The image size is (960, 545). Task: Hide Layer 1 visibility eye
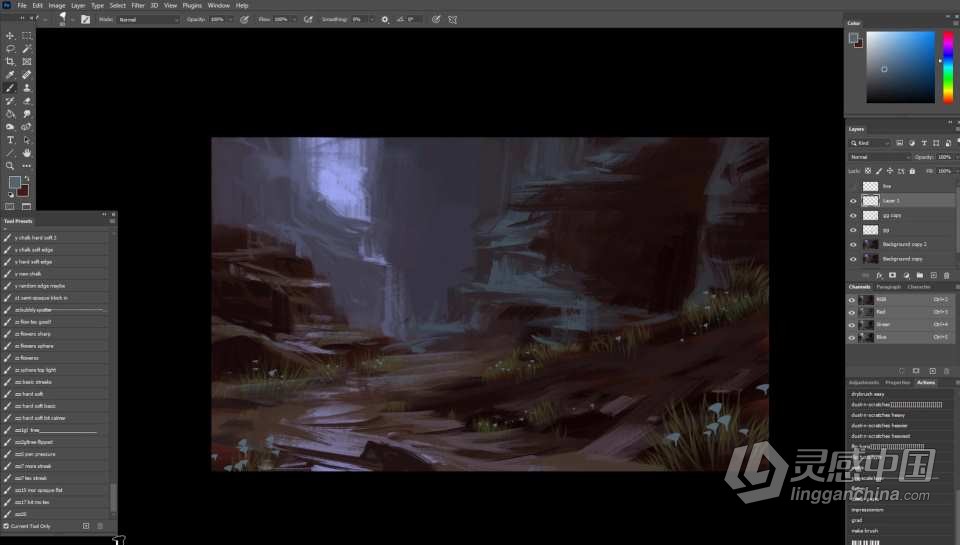(x=853, y=201)
